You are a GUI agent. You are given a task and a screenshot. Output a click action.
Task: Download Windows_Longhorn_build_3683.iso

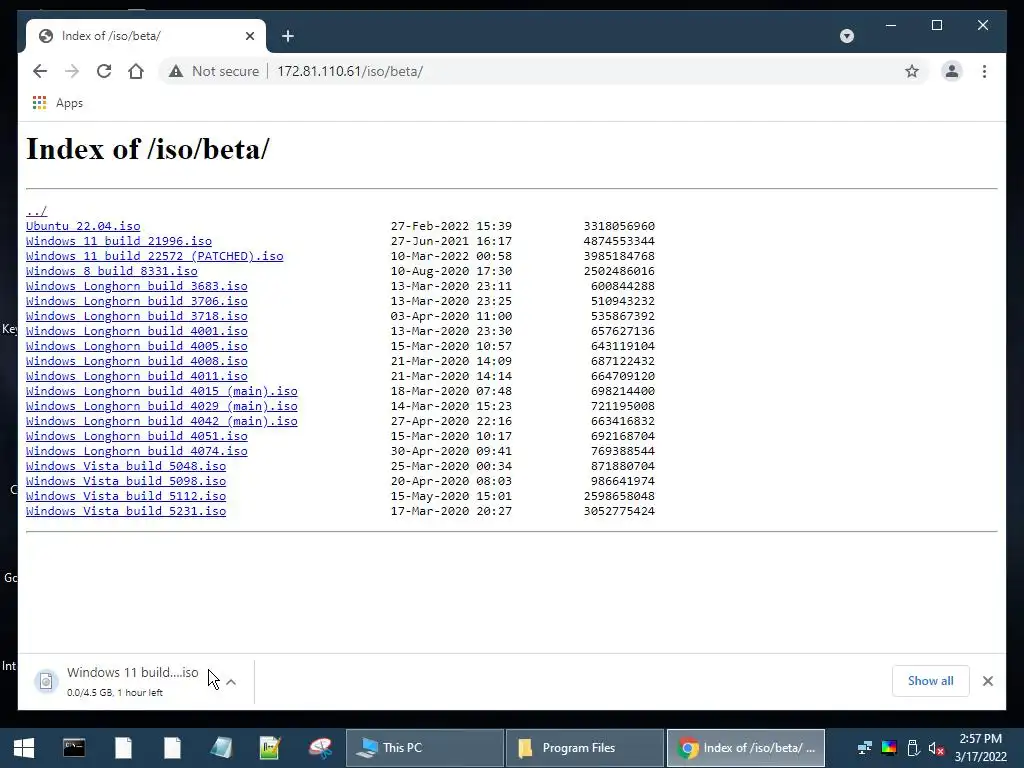tap(136, 286)
